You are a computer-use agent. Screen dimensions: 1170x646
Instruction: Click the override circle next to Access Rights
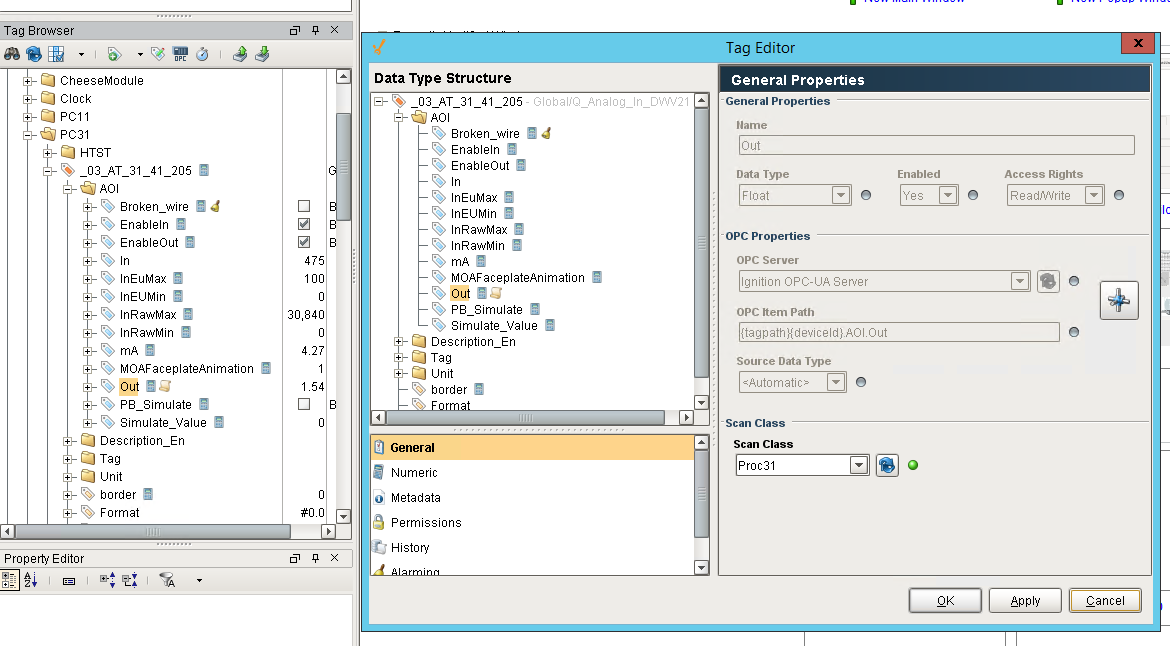[x=1119, y=195]
